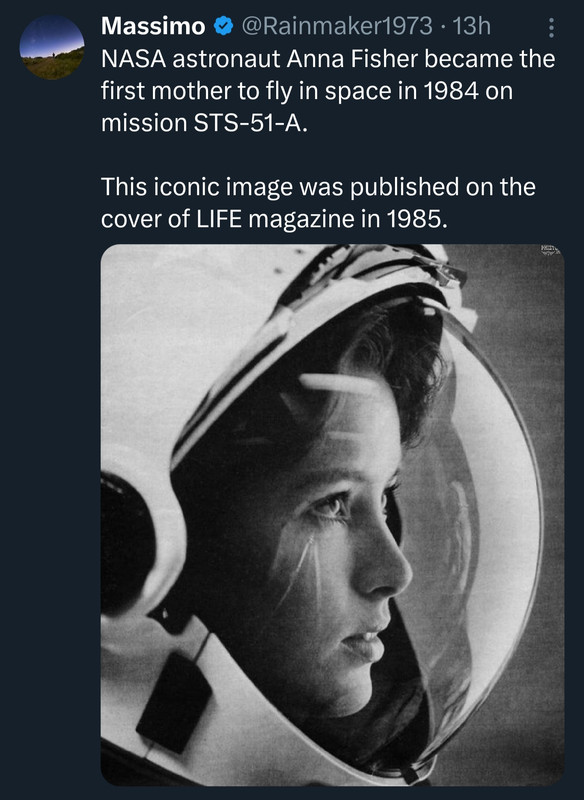Screen dimensions: 584x800
Task: Open the @Rainmaker1973 handle link
Action: click(337, 26)
